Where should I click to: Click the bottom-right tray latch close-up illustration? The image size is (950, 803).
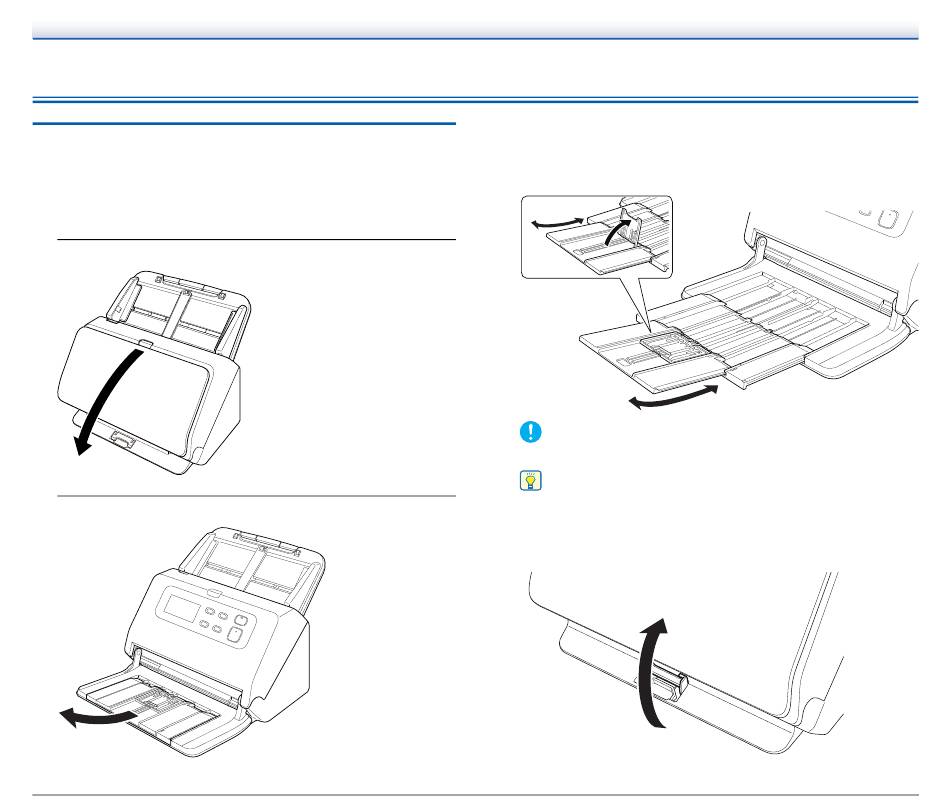[x=686, y=662]
